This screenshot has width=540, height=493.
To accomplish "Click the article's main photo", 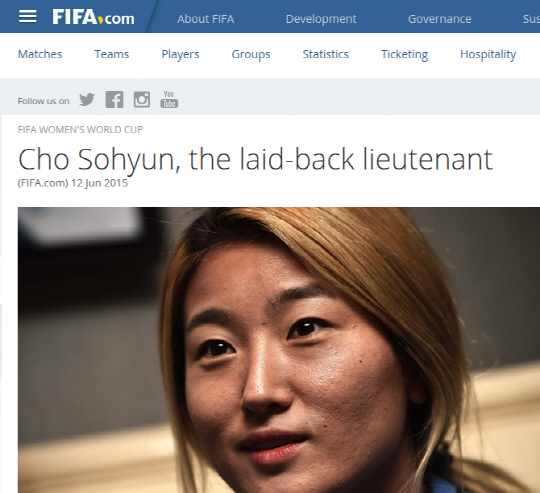I will pos(279,350).
